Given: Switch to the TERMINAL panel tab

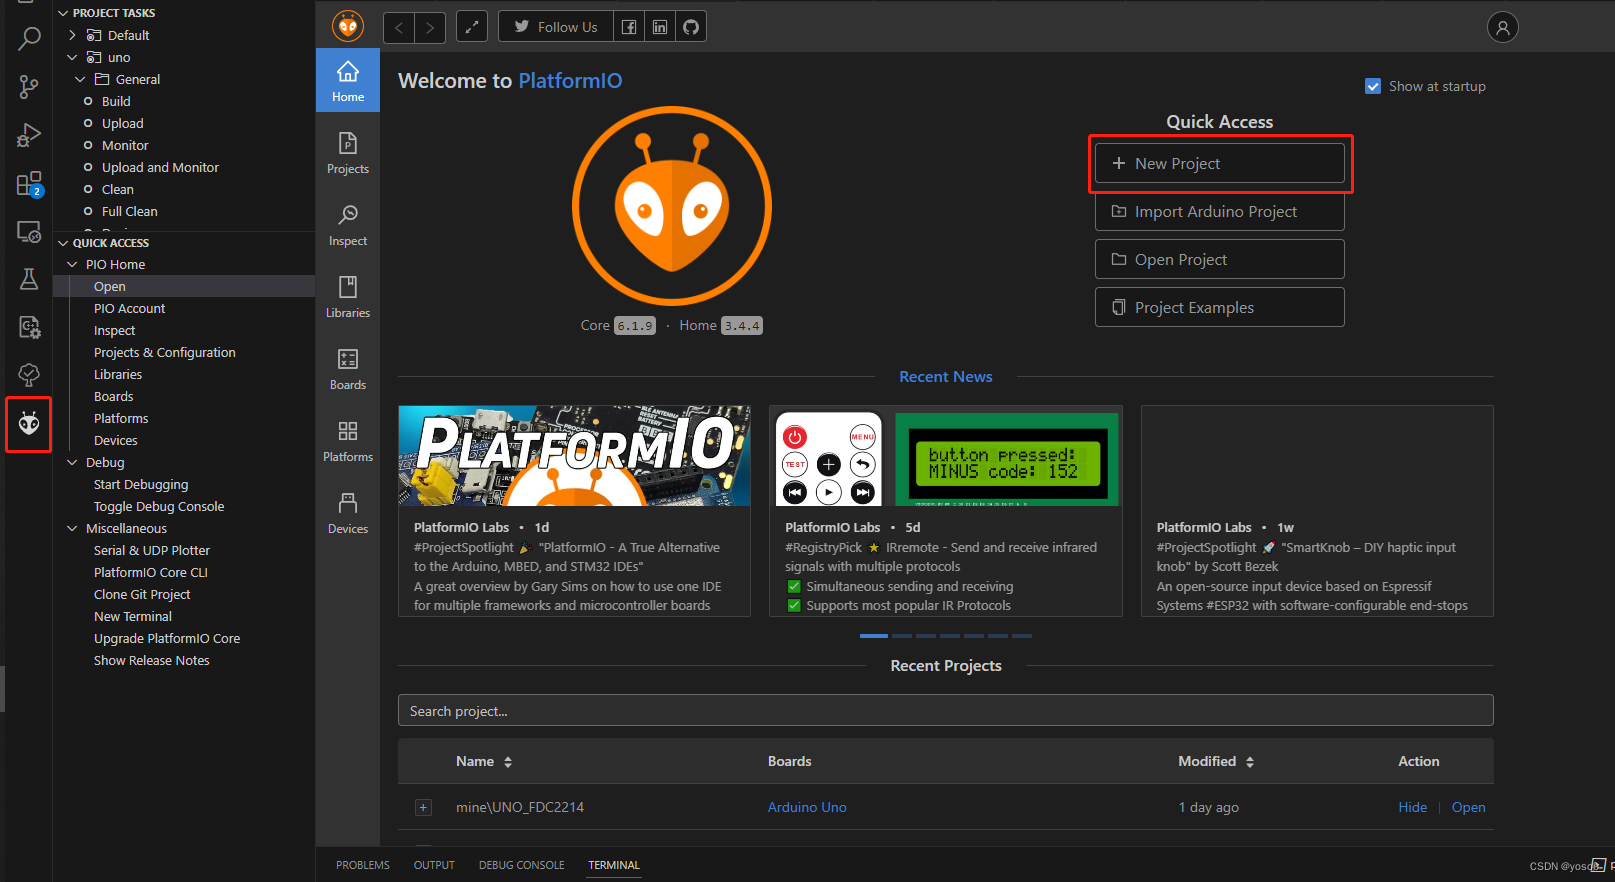Looking at the screenshot, I should coord(614,865).
